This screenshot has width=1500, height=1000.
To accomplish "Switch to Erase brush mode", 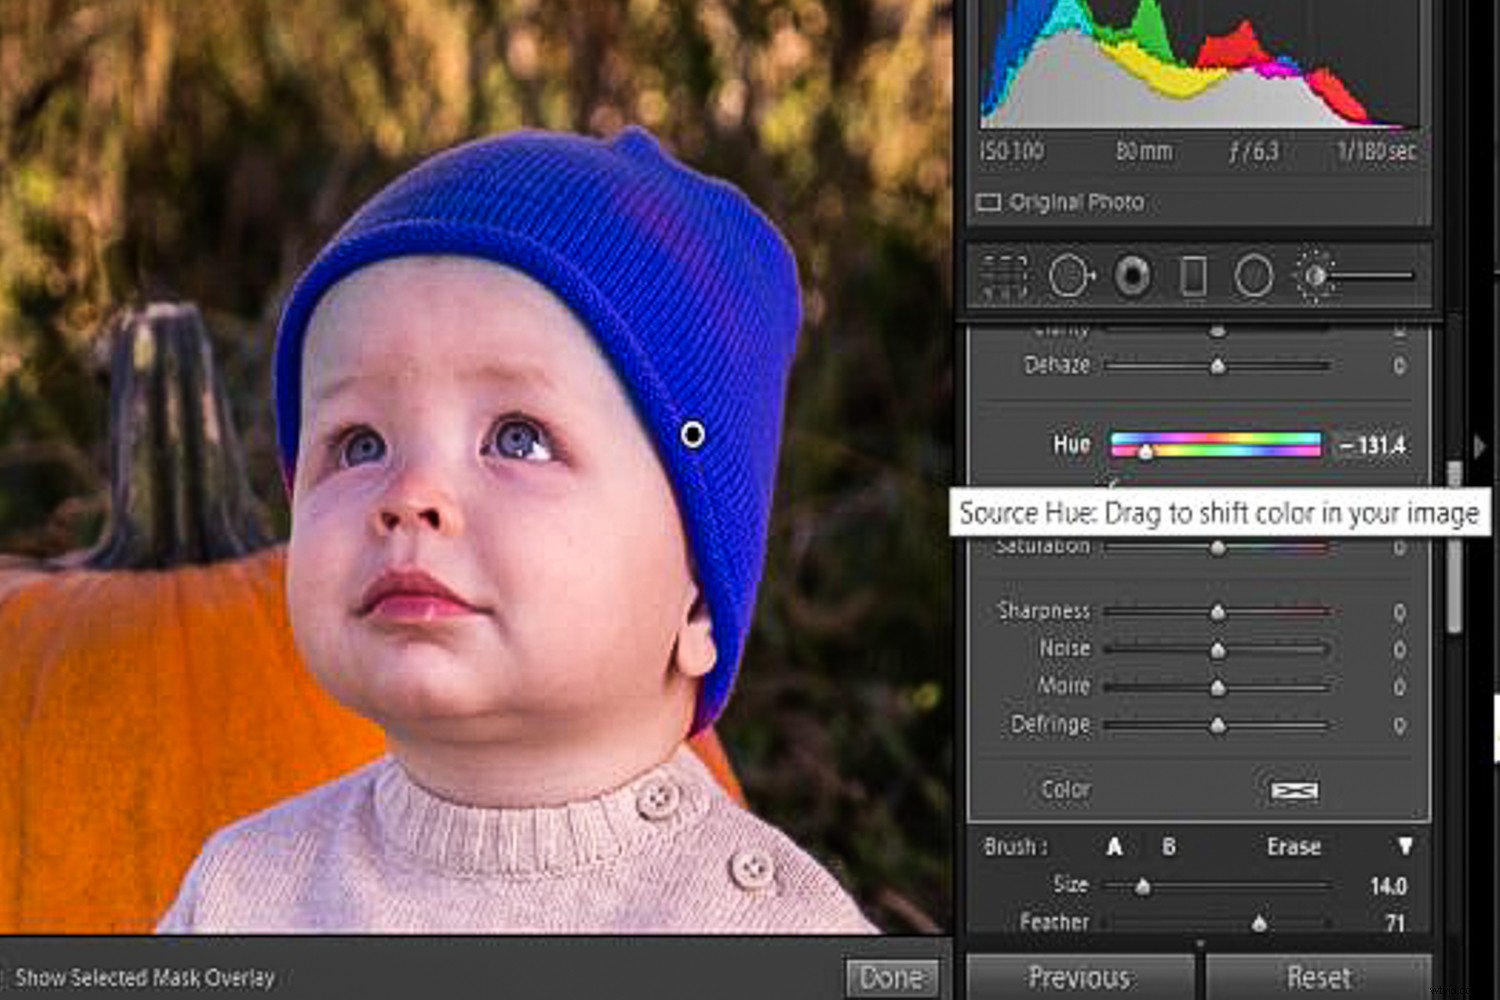I will coord(1293,846).
